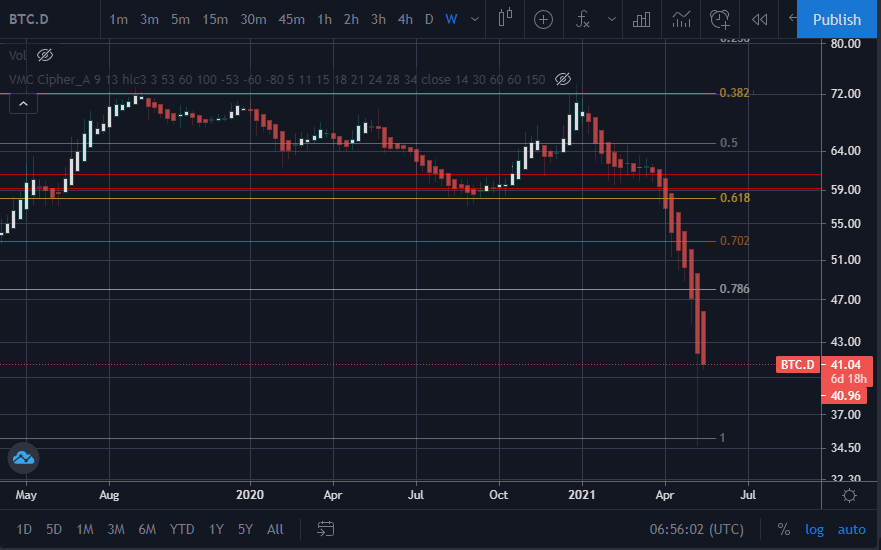Click the 40.96 price label
The image size is (881, 550).
pos(844,396)
